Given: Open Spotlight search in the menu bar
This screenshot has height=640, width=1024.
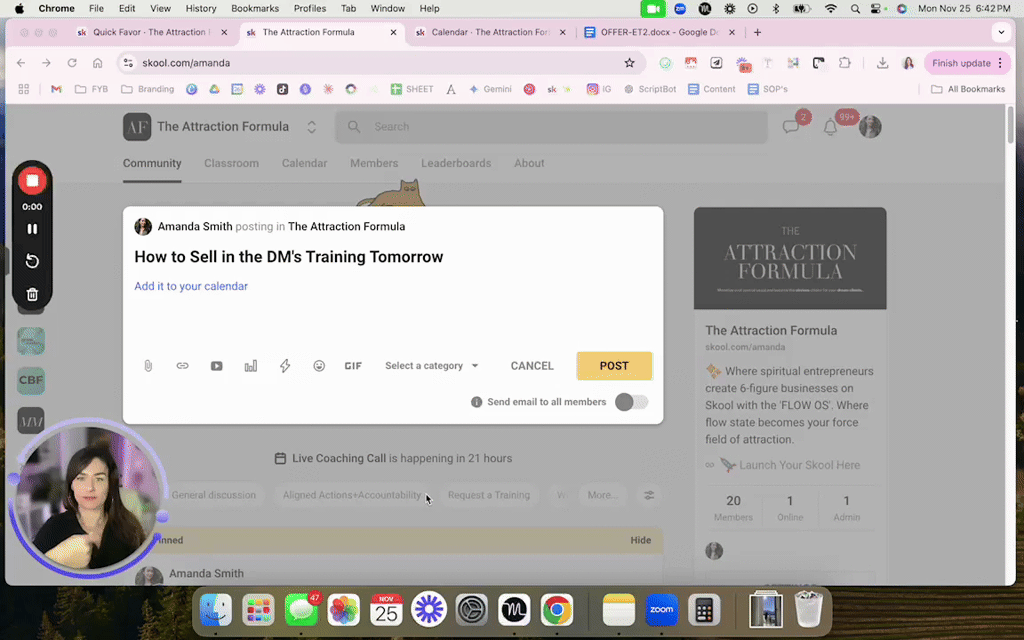Looking at the screenshot, I should point(855,8).
